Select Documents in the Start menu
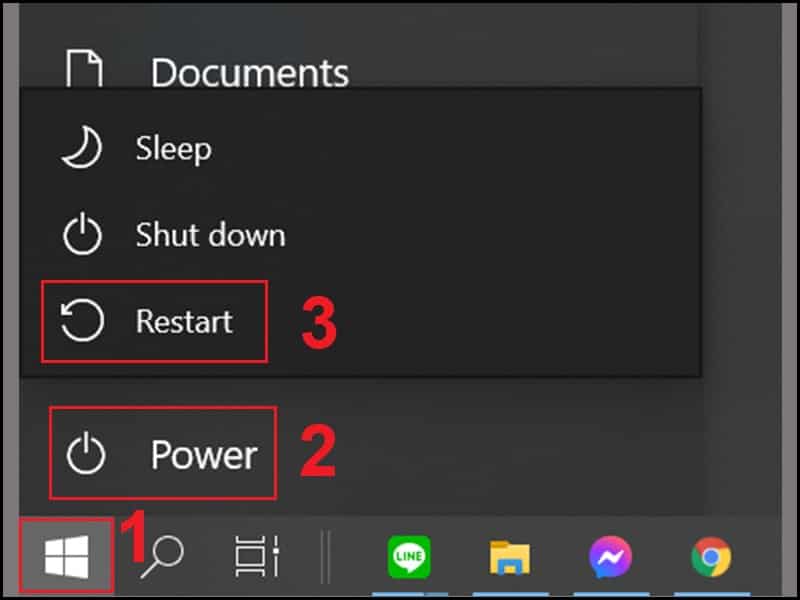Viewport: 800px width, 600px height. pos(250,70)
